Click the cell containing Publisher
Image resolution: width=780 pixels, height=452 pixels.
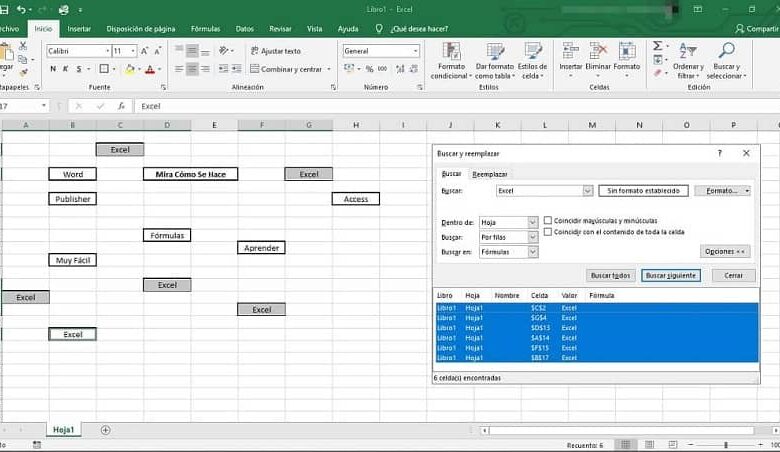pos(73,199)
